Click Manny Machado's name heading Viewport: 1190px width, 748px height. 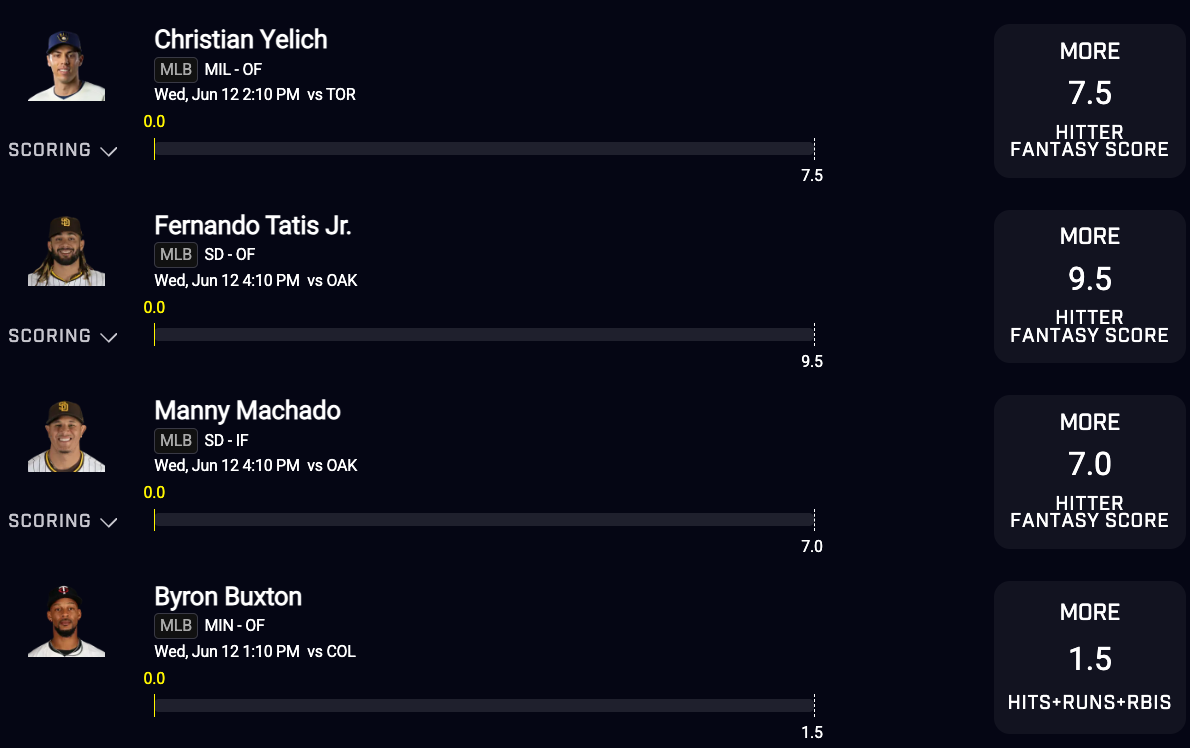pos(247,411)
